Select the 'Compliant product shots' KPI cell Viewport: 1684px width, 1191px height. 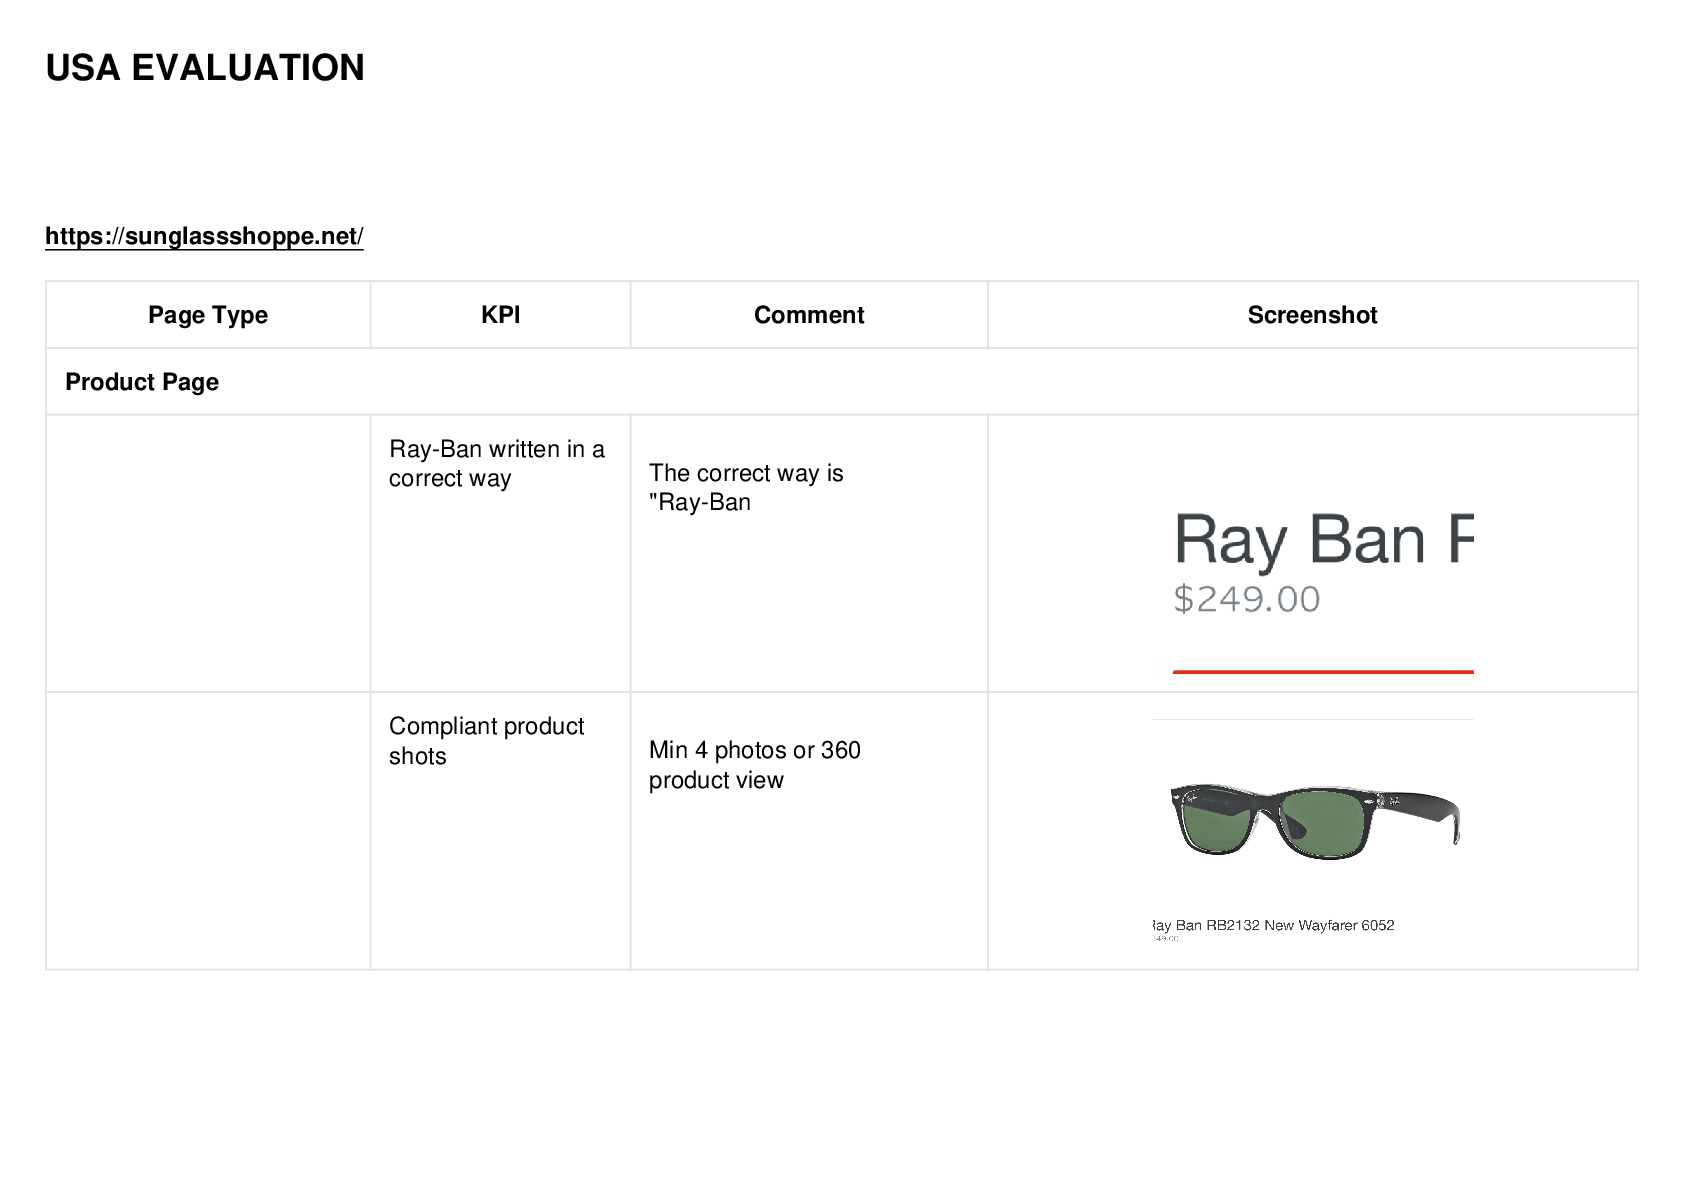pyautogui.click(x=500, y=830)
